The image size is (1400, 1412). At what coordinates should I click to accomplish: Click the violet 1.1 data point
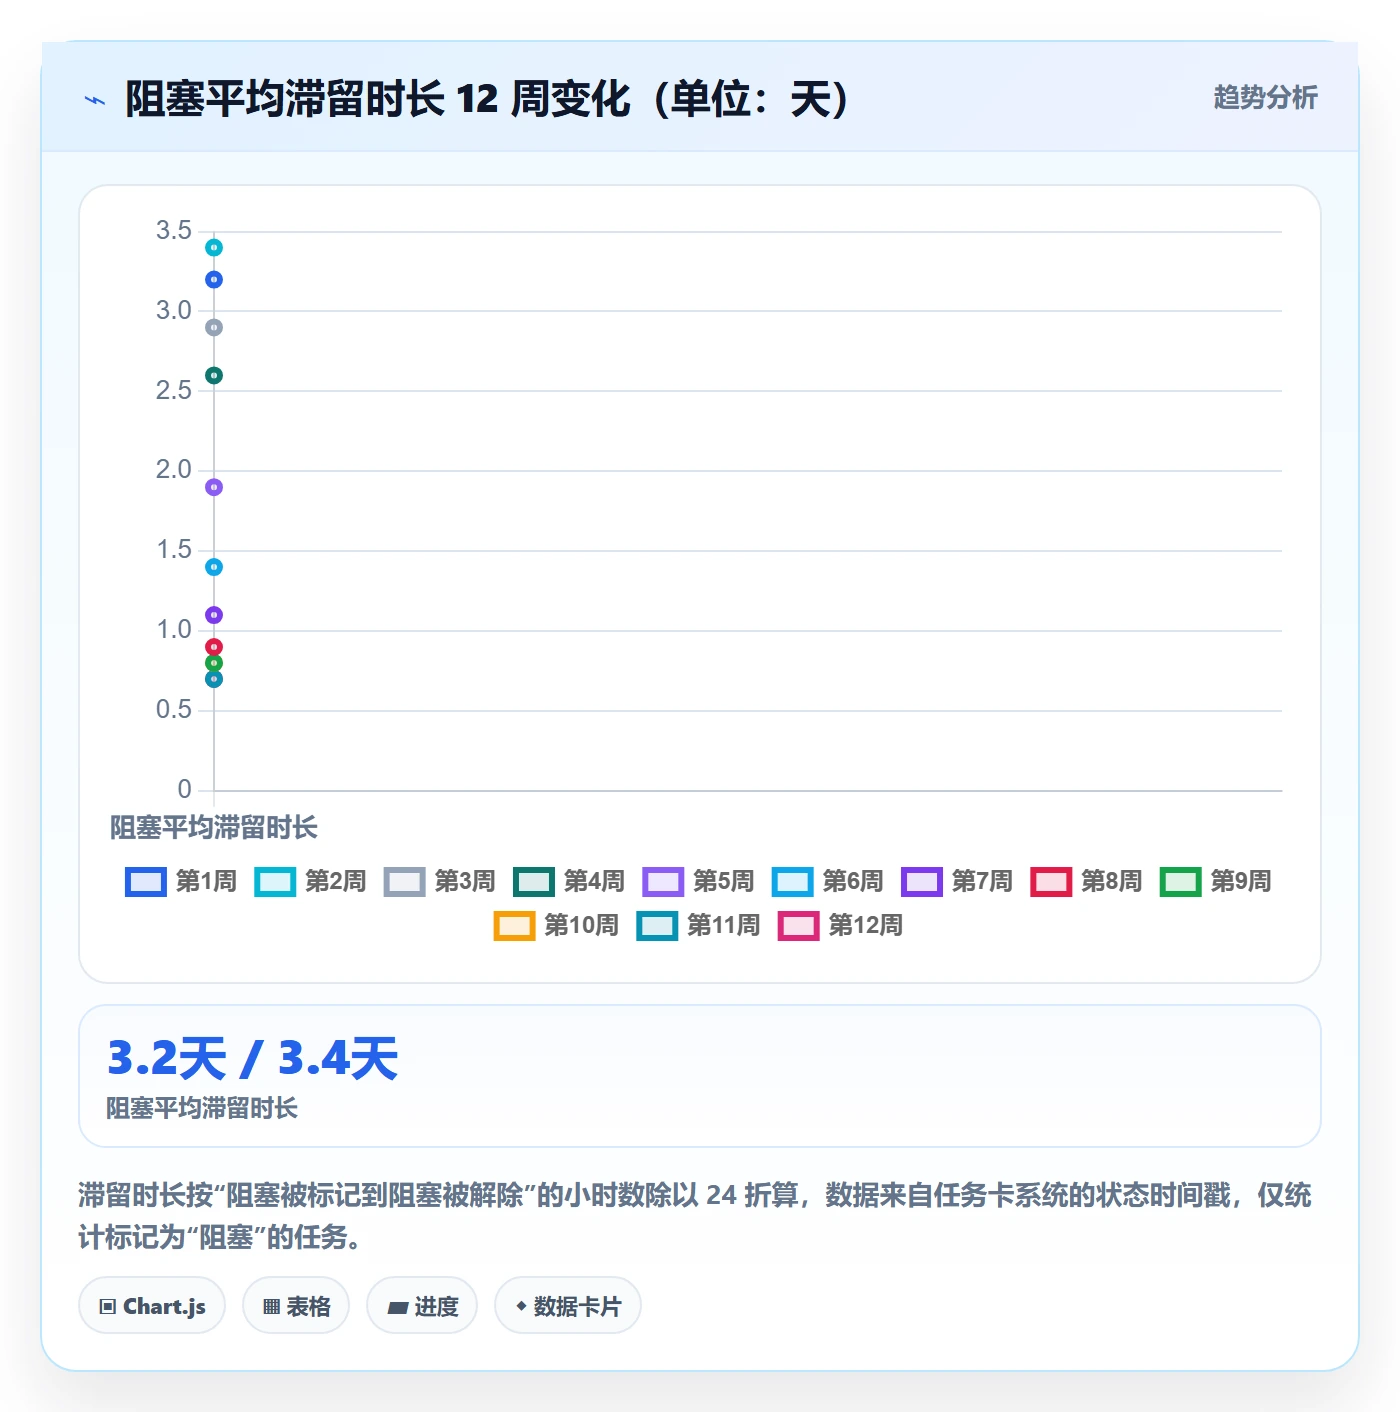[214, 615]
